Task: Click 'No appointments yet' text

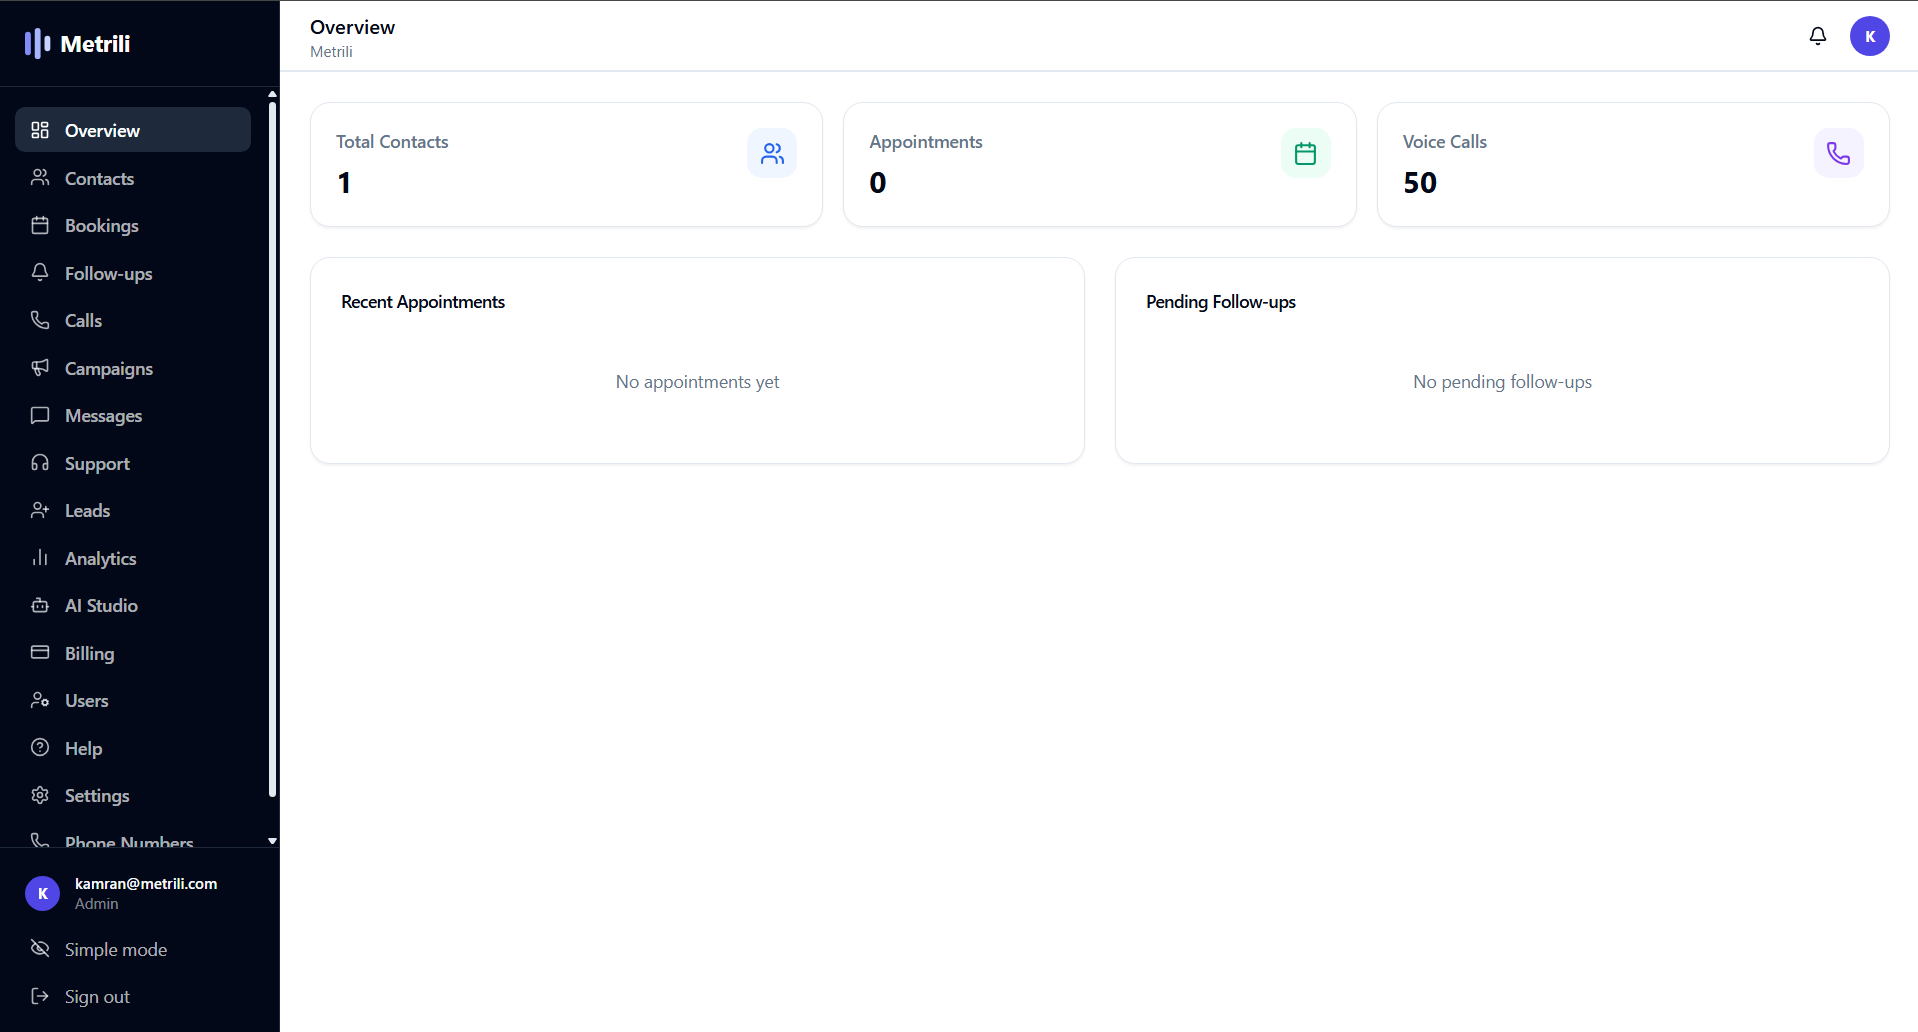Action: pyautogui.click(x=697, y=381)
